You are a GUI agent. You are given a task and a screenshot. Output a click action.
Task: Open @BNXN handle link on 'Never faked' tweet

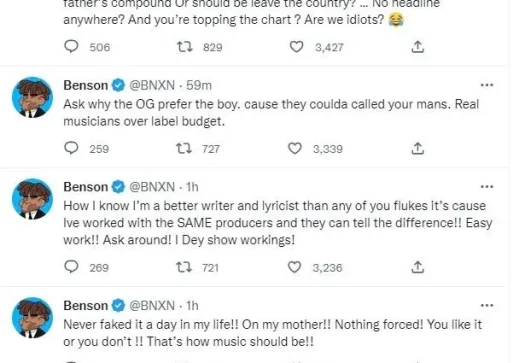(x=152, y=305)
